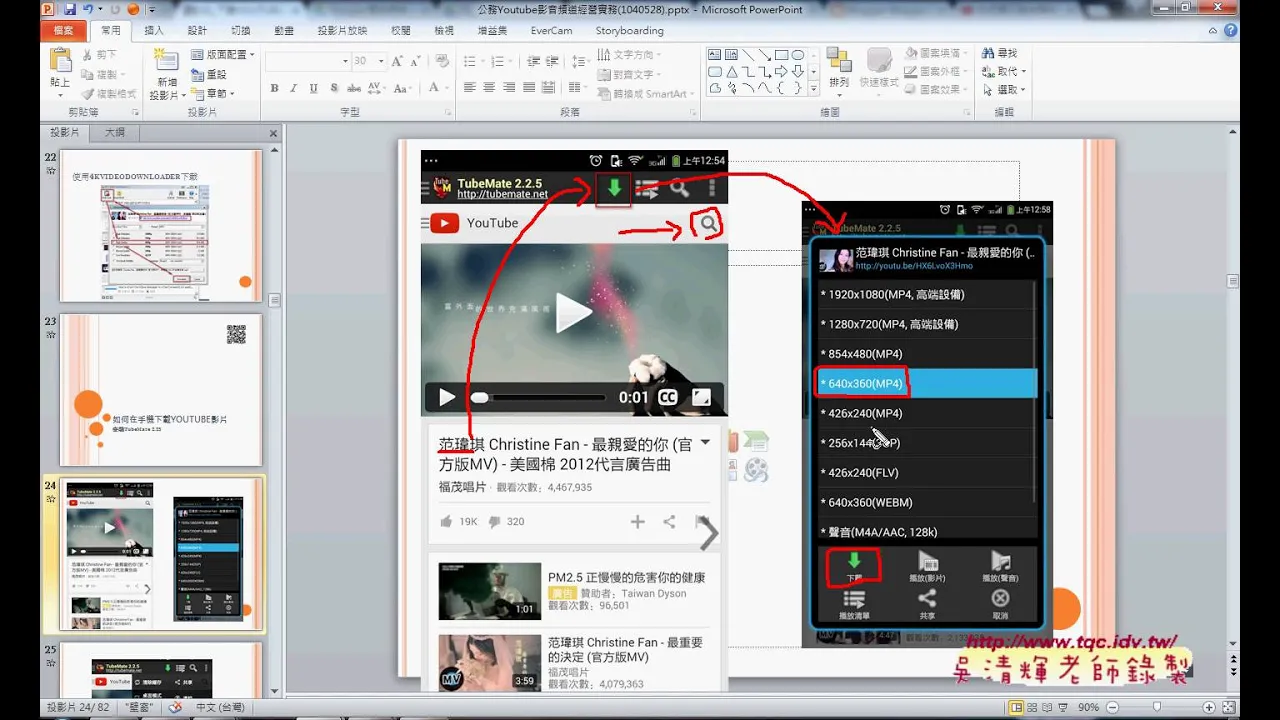
Task: Fit slide to current window
Action: [1229, 707]
